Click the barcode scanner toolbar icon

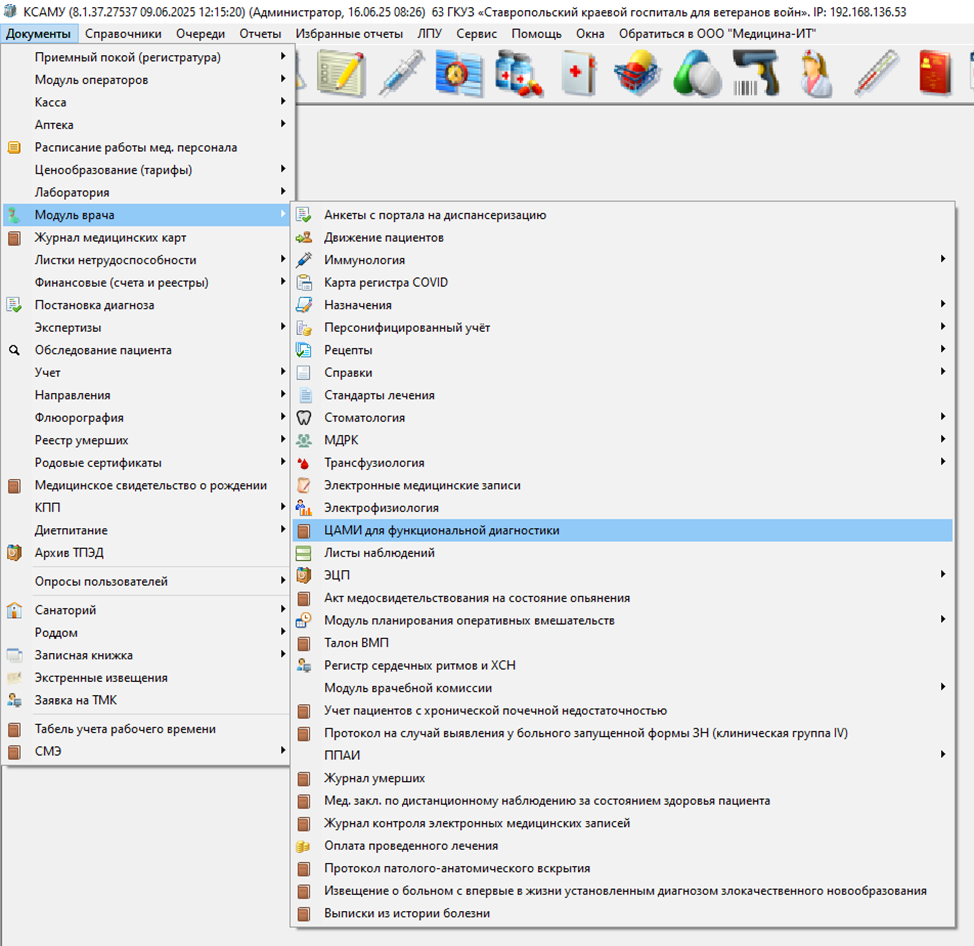(756, 74)
